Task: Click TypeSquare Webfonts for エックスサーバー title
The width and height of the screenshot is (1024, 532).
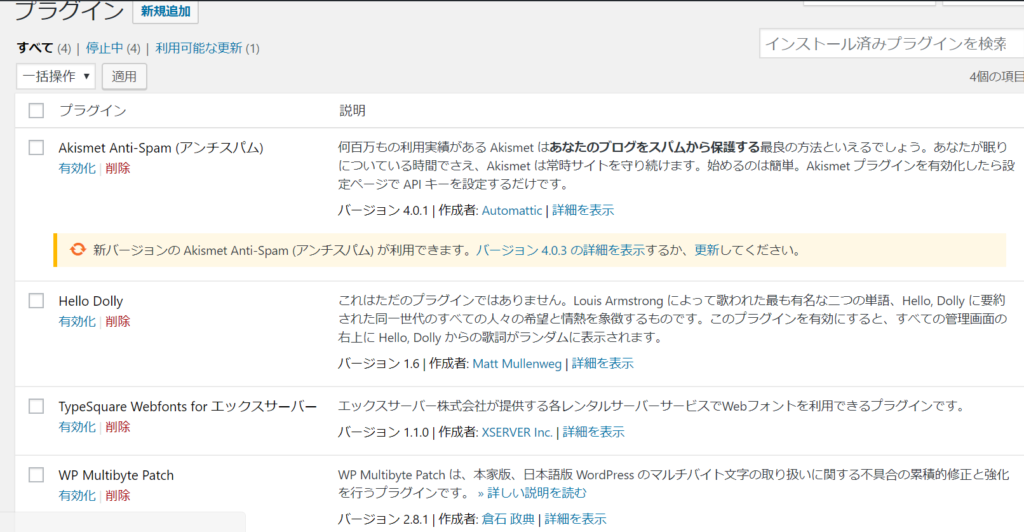Action: 188,407
